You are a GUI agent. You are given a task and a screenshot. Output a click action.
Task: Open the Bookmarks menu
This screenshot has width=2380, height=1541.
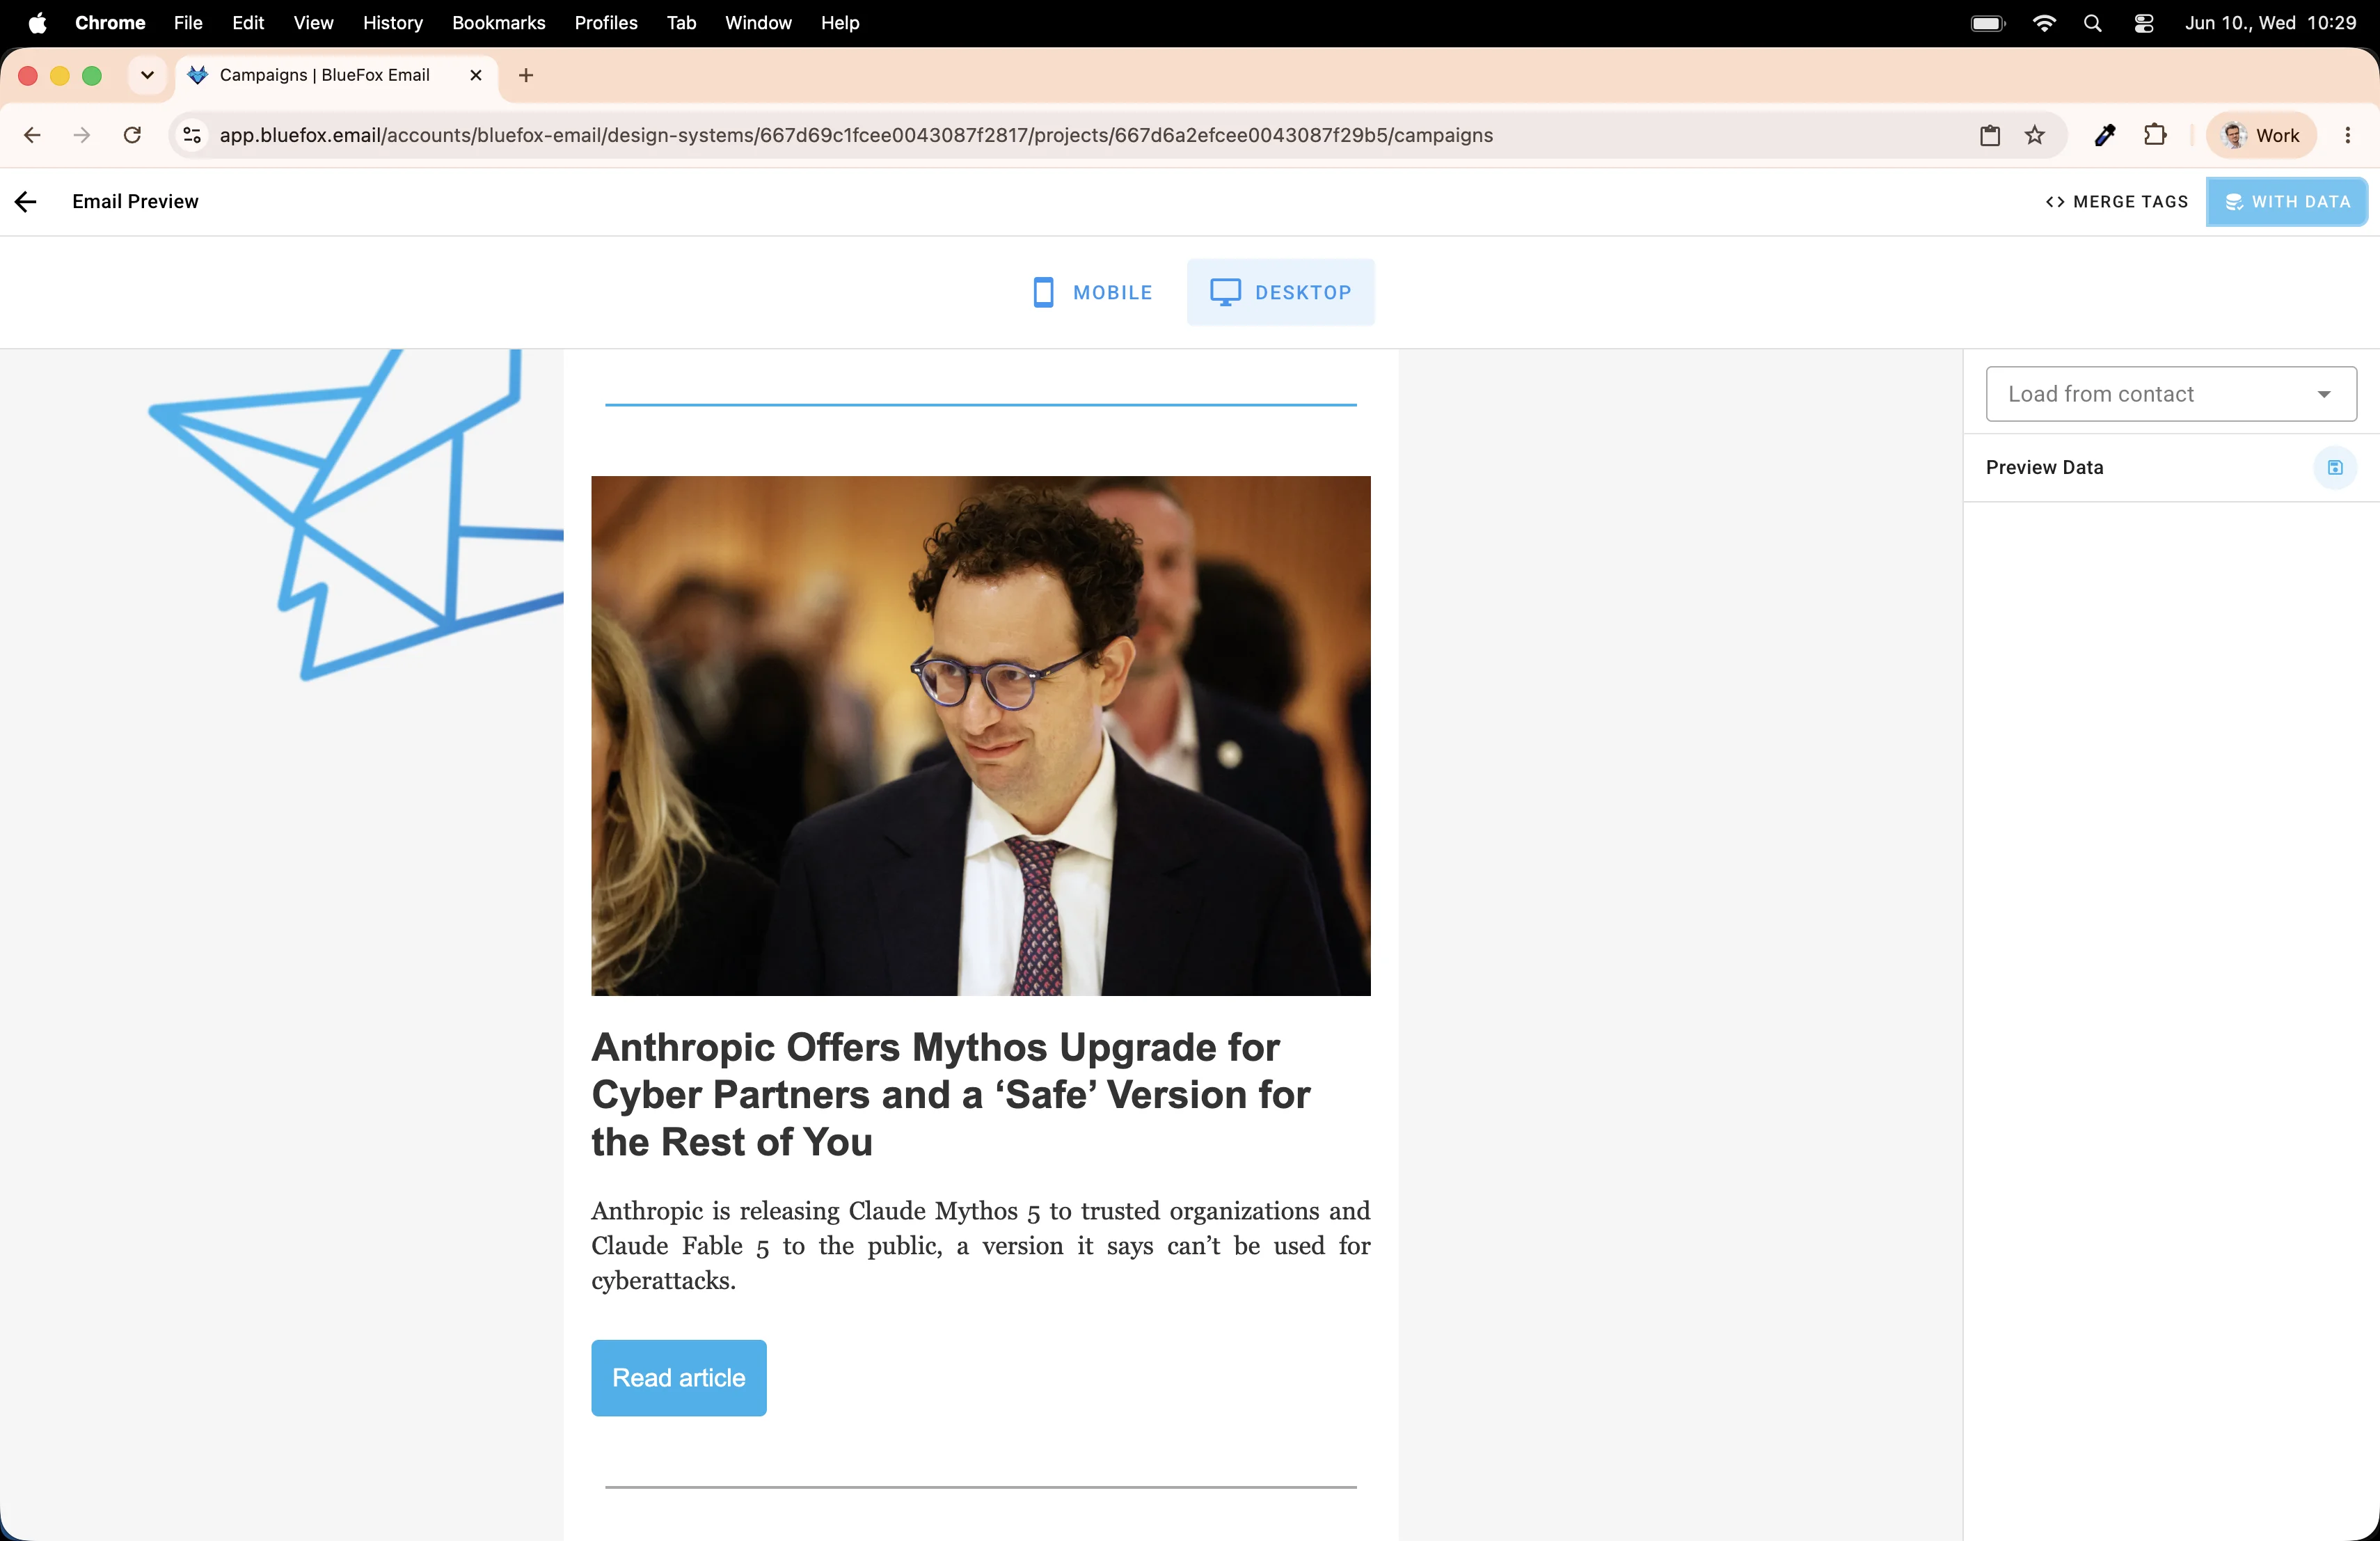point(499,23)
